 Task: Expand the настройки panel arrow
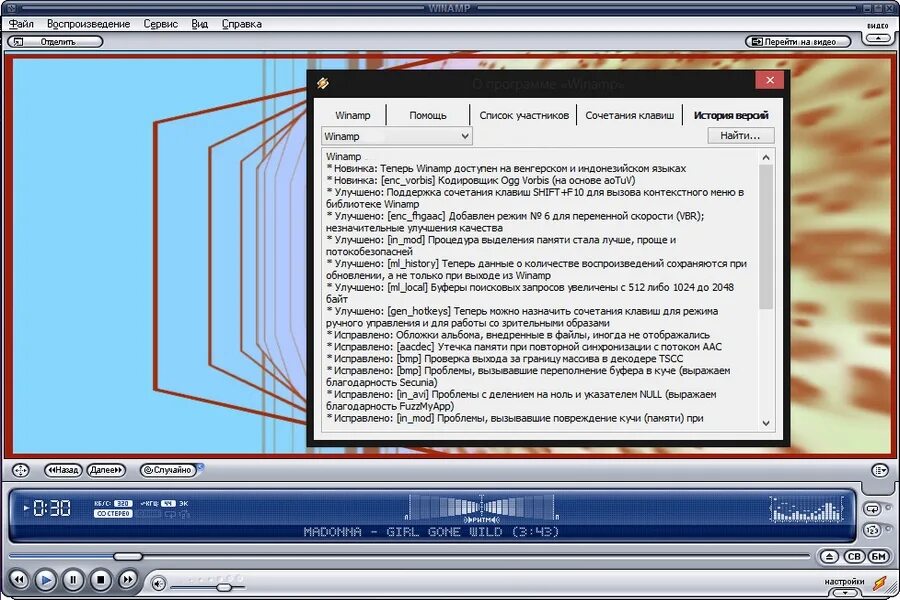(845, 592)
